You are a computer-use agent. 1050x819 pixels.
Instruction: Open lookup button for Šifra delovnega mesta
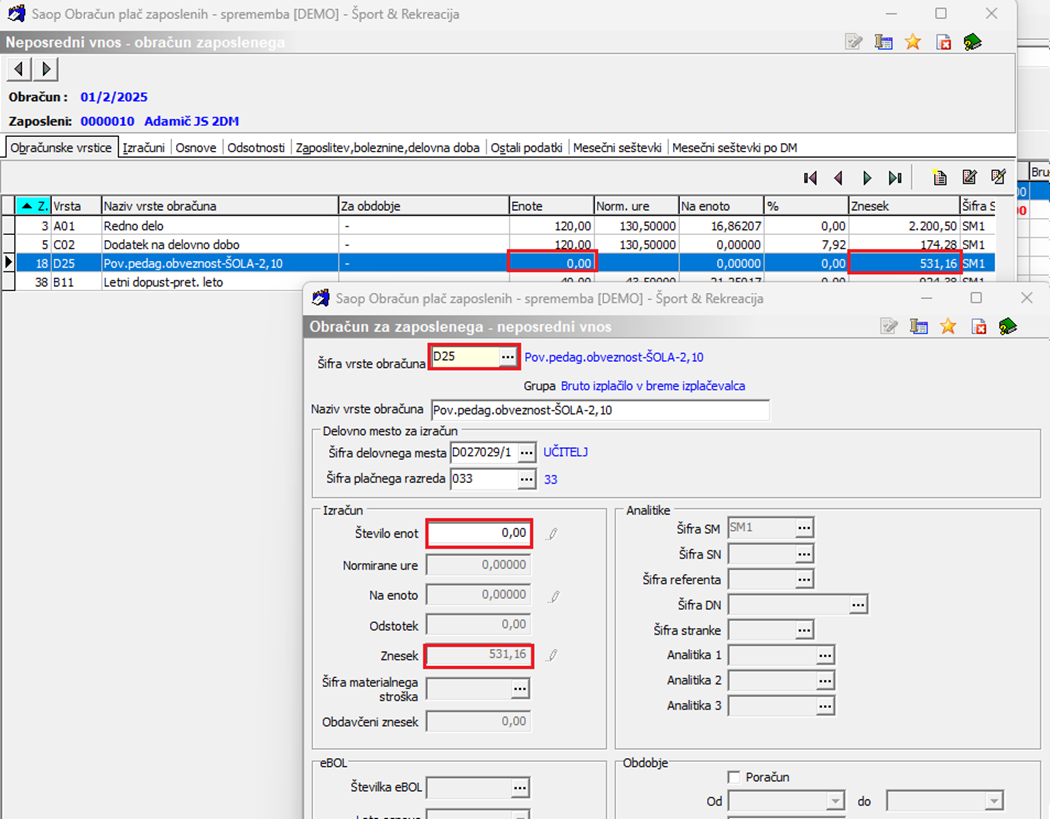coord(526,453)
